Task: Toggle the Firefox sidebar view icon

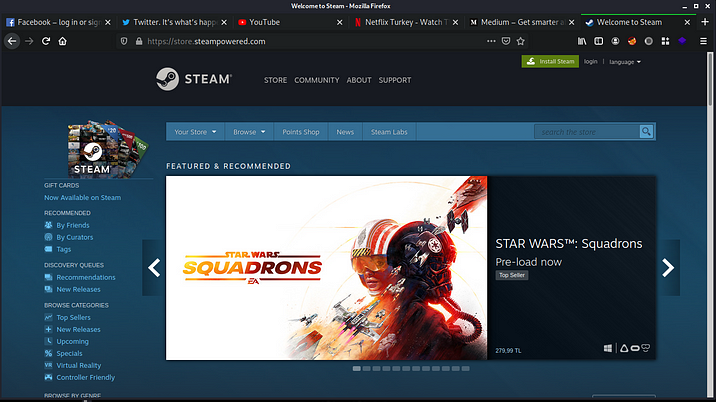Action: pyautogui.click(x=599, y=41)
